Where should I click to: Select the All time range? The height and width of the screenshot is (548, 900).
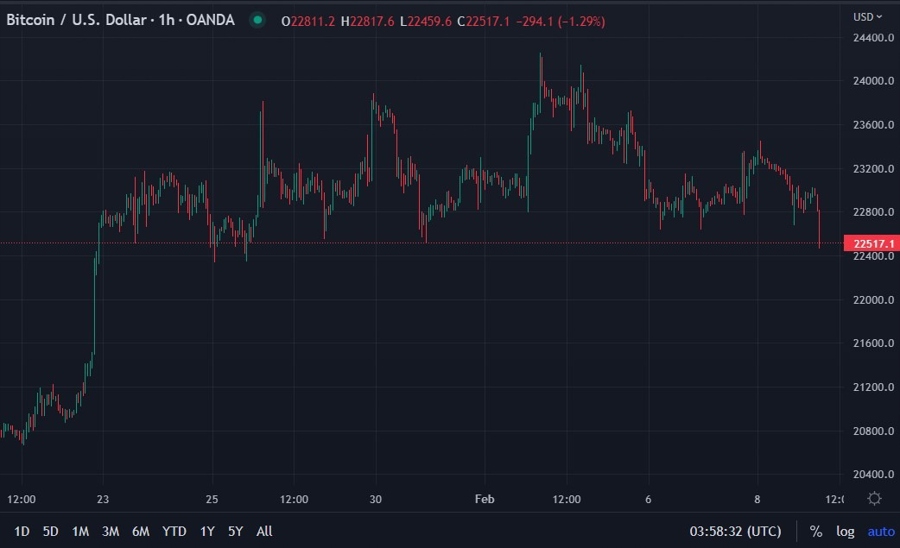coord(264,531)
